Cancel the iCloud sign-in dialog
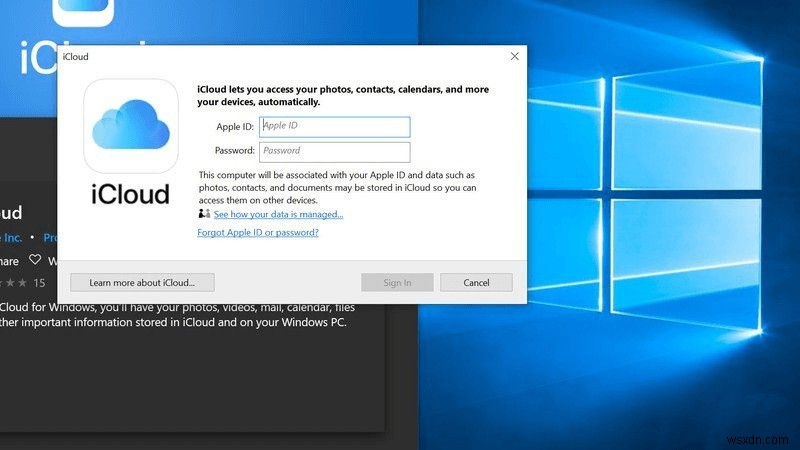This screenshot has width=800, height=450. coord(476,282)
